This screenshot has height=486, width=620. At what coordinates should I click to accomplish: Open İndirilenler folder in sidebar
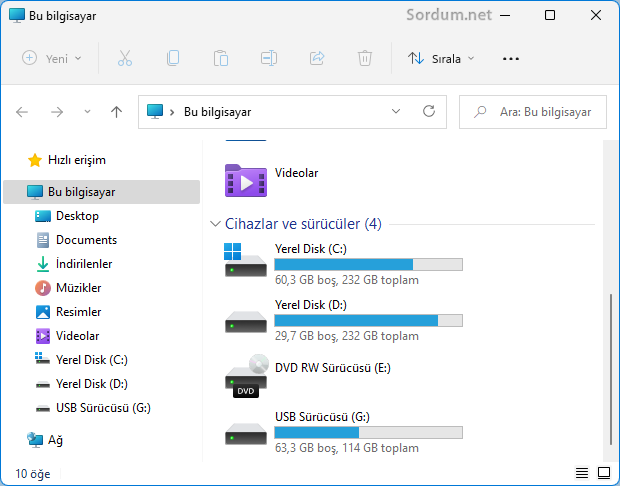tap(83, 264)
